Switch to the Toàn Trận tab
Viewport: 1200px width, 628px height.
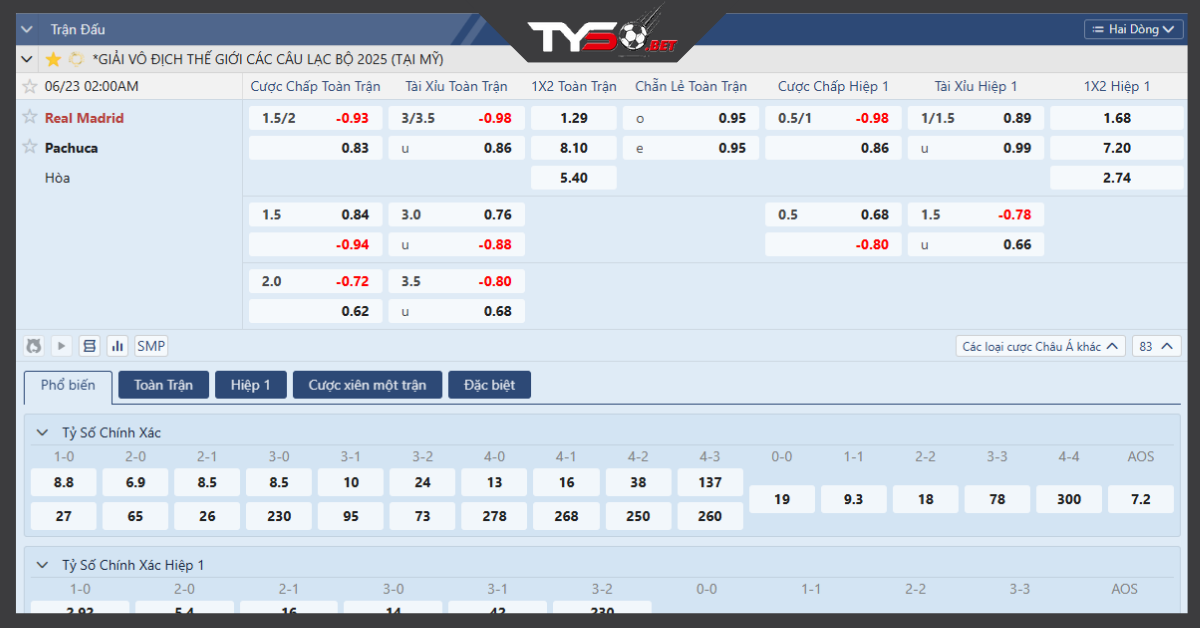(164, 385)
